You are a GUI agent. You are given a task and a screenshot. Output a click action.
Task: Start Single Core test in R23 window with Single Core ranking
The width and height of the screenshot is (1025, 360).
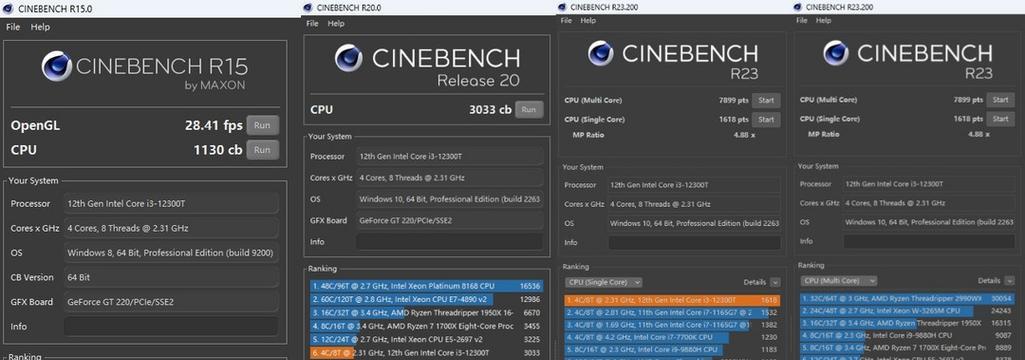click(766, 120)
